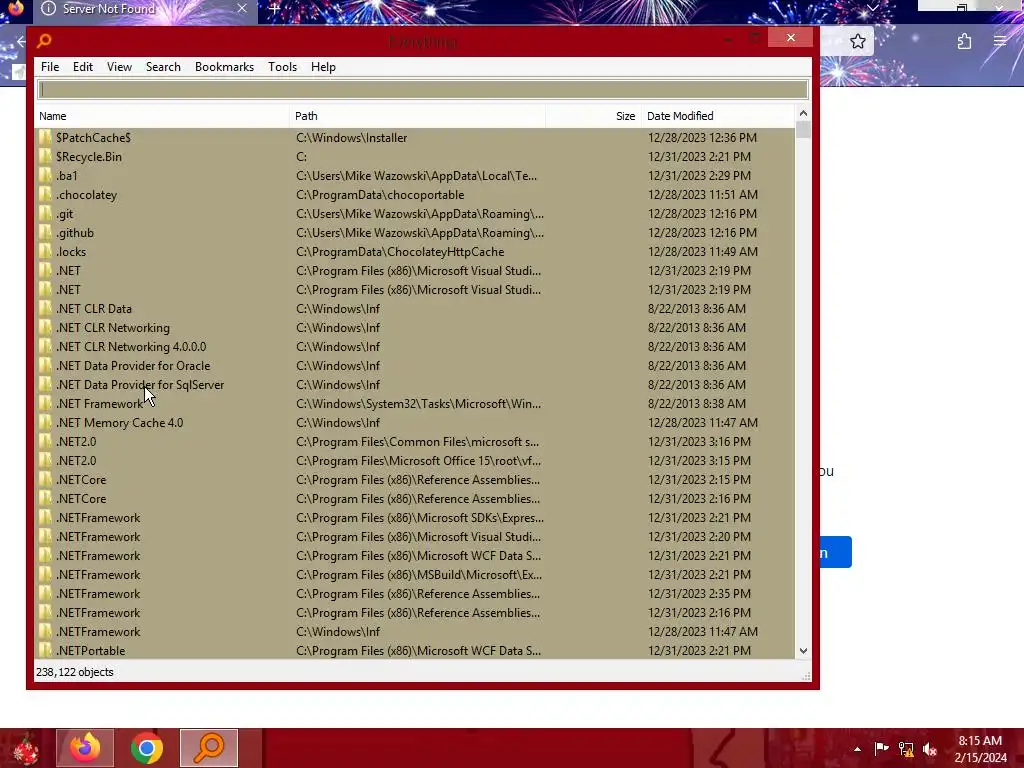Select .NET Memory Cache 4.0 folder icon

(x=45, y=423)
